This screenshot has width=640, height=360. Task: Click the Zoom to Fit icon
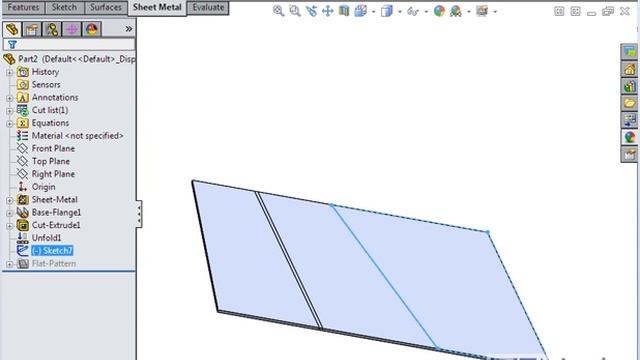coord(278,11)
